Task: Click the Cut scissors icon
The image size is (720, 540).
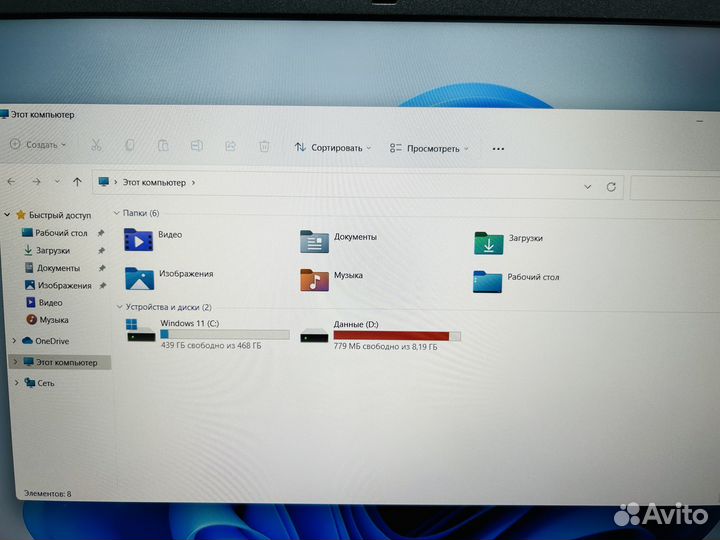Action: (96, 145)
